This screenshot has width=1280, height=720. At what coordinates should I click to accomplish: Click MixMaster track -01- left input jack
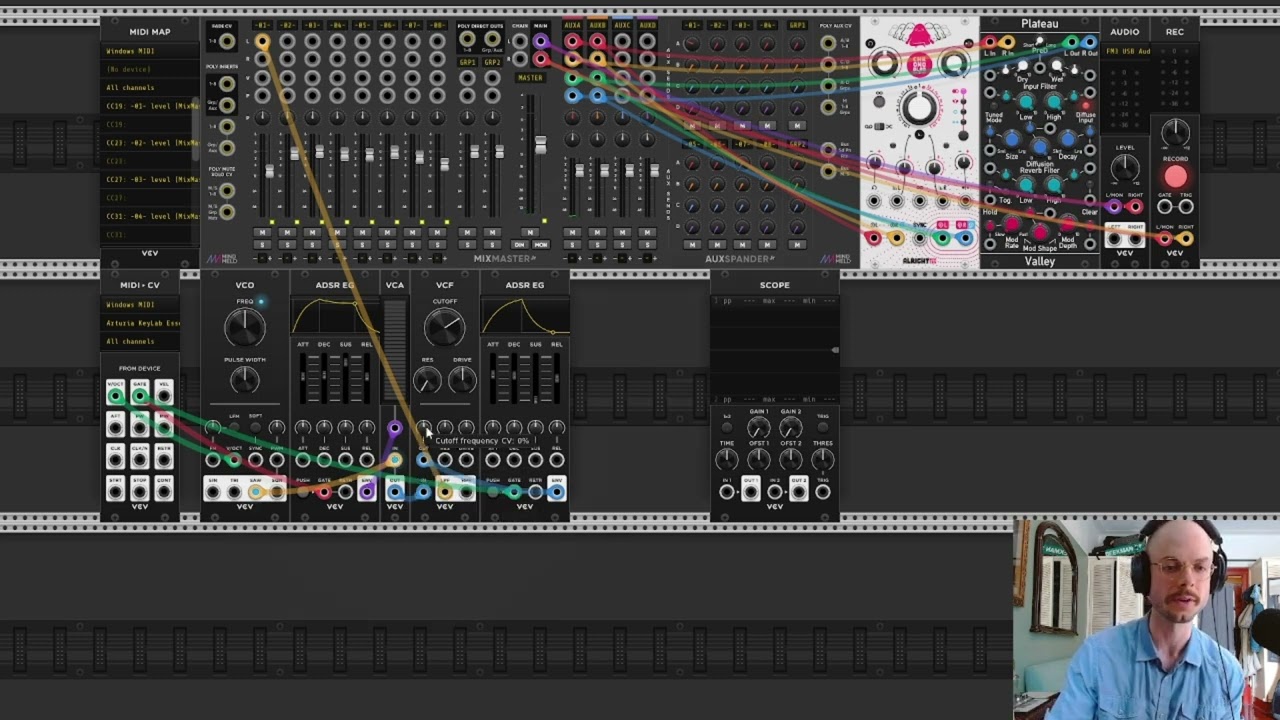pos(262,41)
